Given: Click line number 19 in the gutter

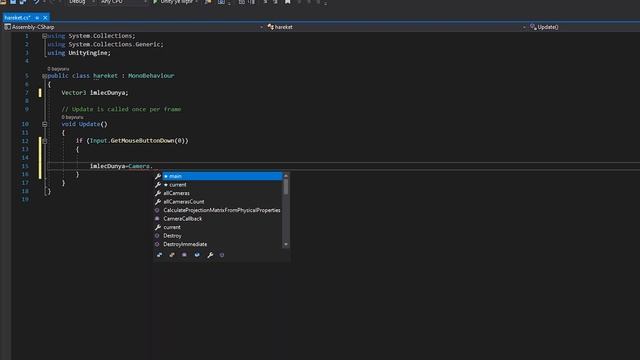Looking at the screenshot, I should (25, 200).
